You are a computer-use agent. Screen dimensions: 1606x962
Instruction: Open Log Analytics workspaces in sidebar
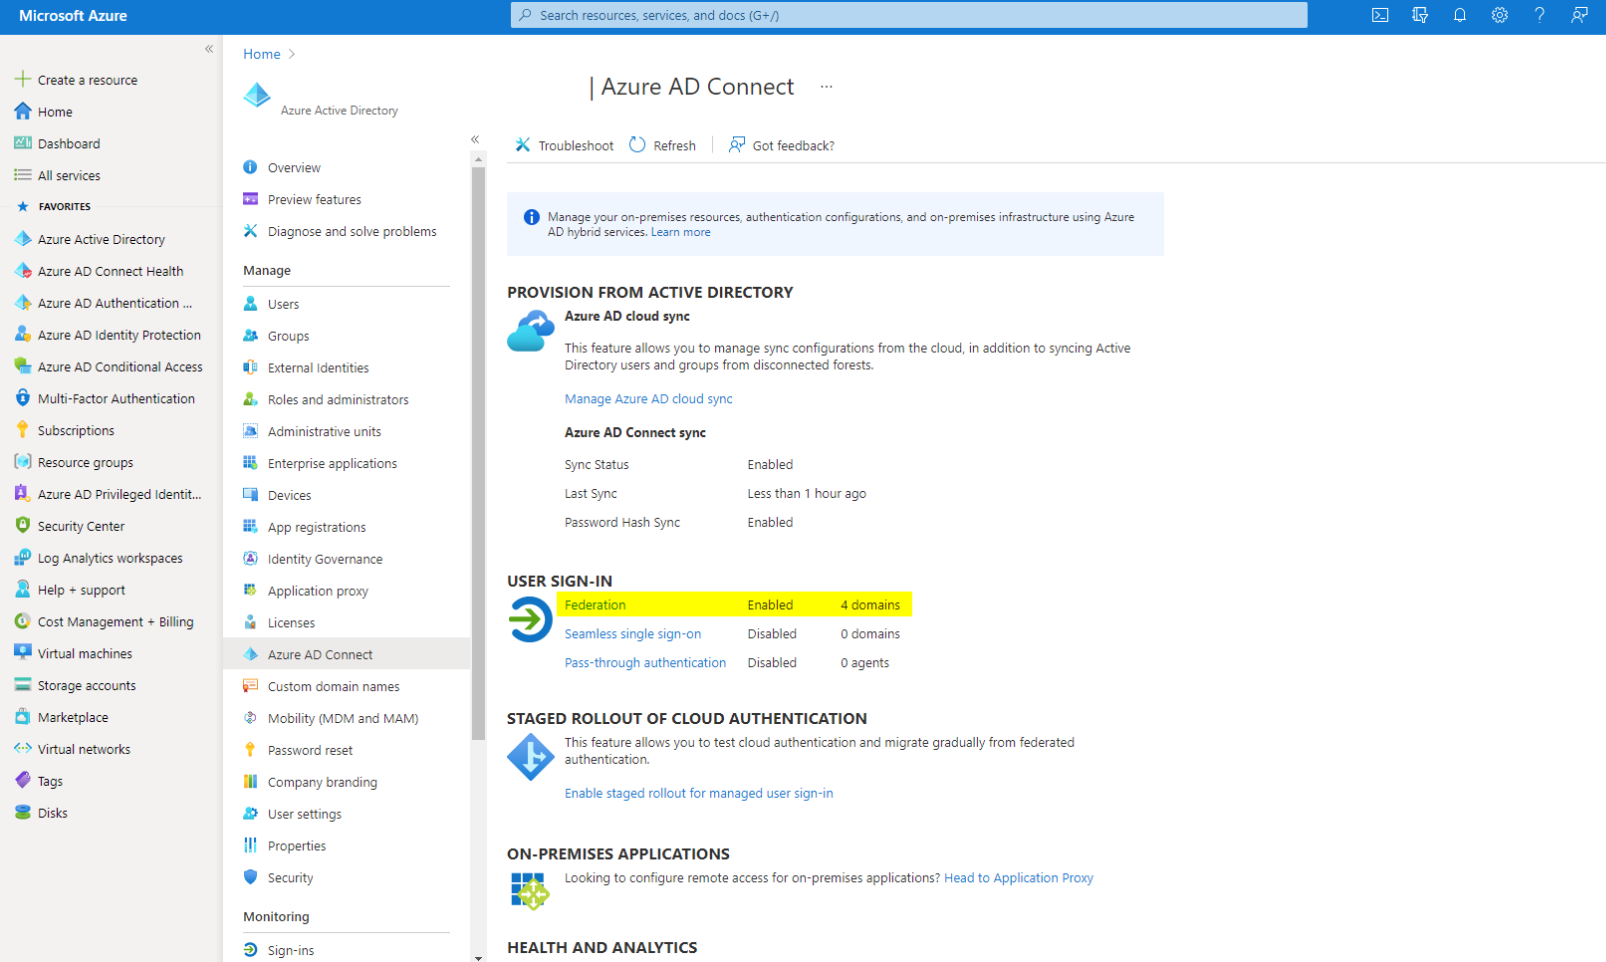[x=111, y=558]
